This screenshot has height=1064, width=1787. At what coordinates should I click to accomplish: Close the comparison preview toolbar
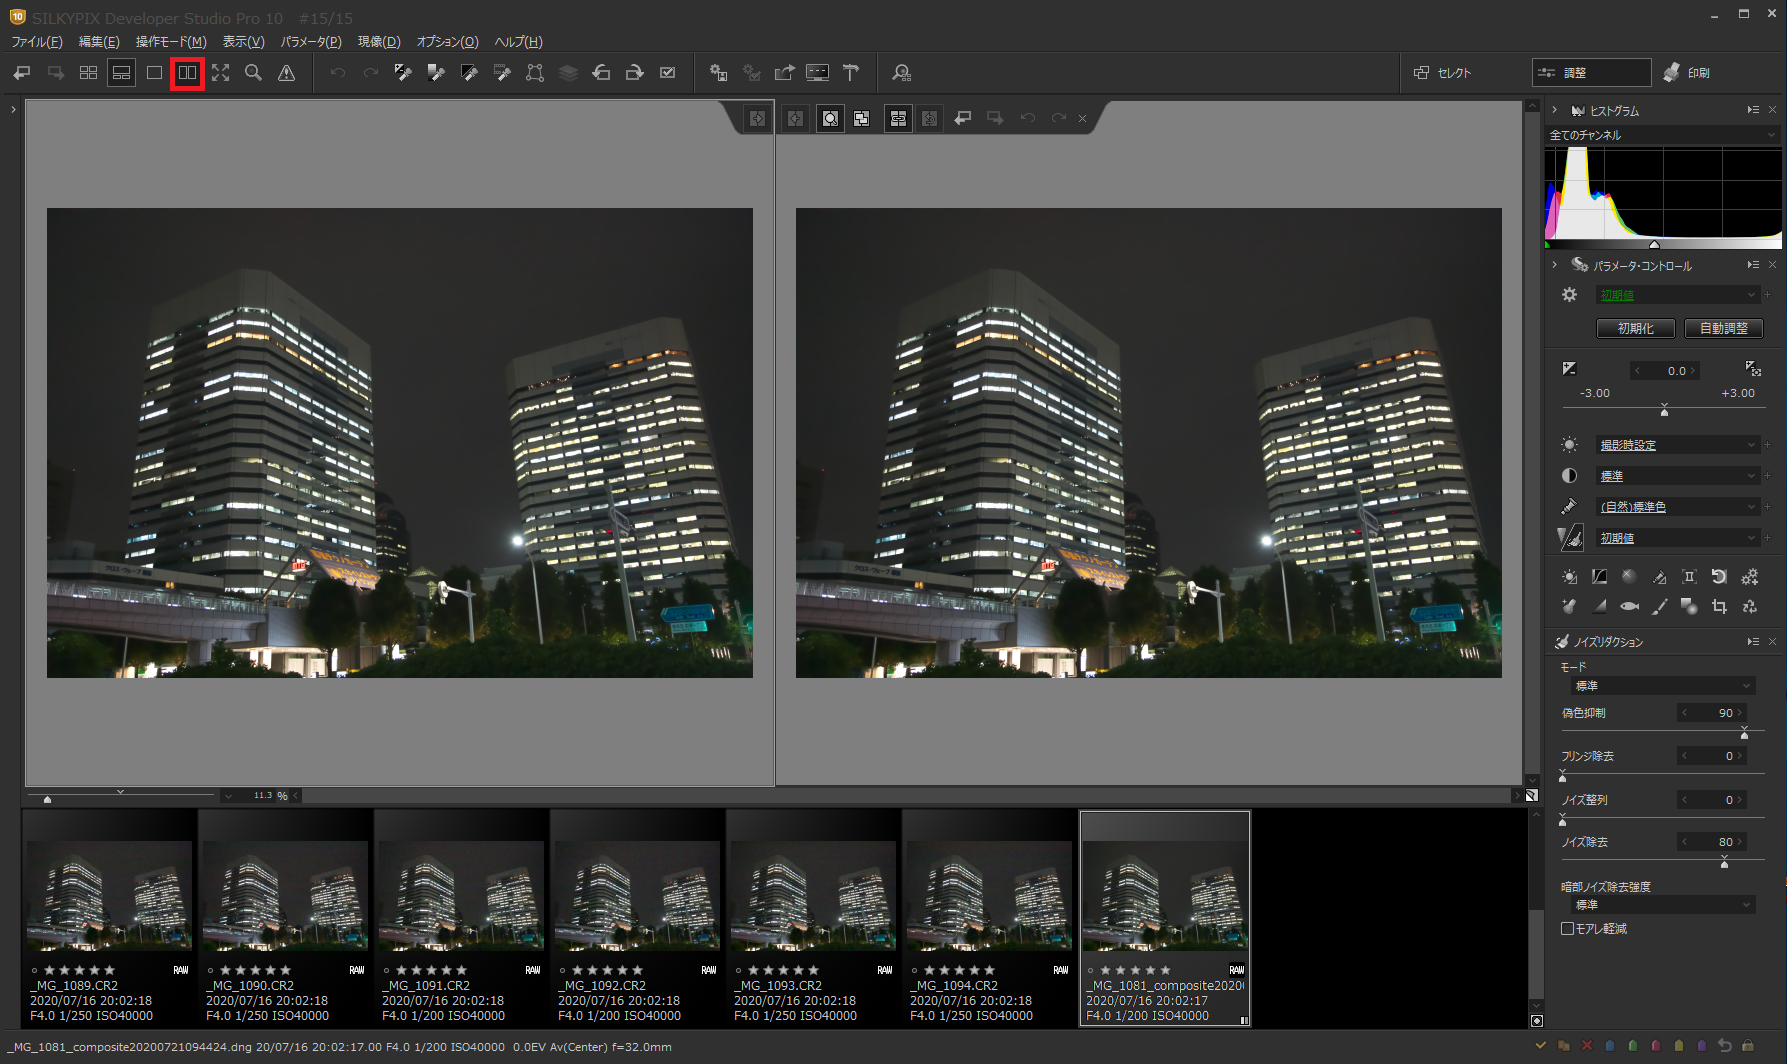pyautogui.click(x=1082, y=118)
